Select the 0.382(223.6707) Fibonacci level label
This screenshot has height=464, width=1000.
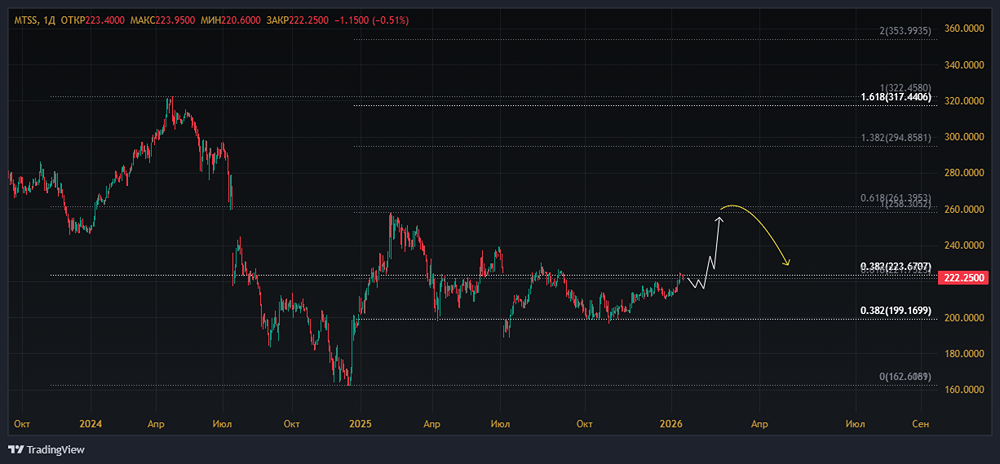(896, 267)
